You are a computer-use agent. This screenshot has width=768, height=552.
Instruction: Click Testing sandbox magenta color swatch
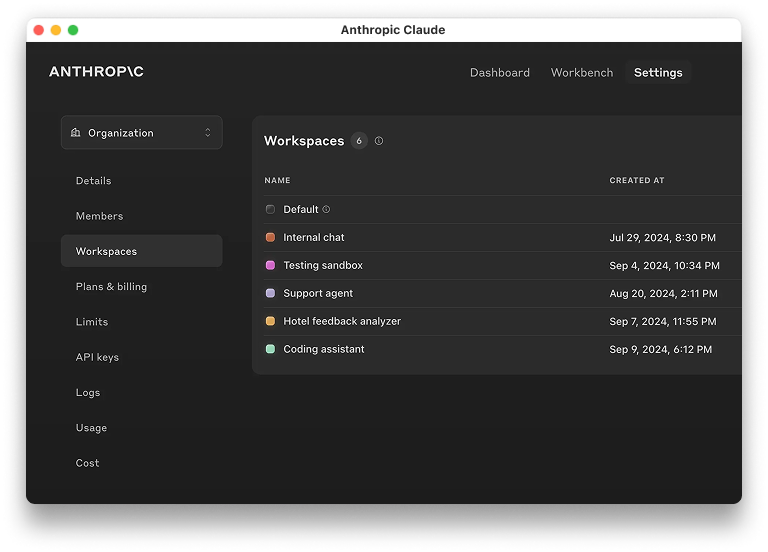coord(270,265)
